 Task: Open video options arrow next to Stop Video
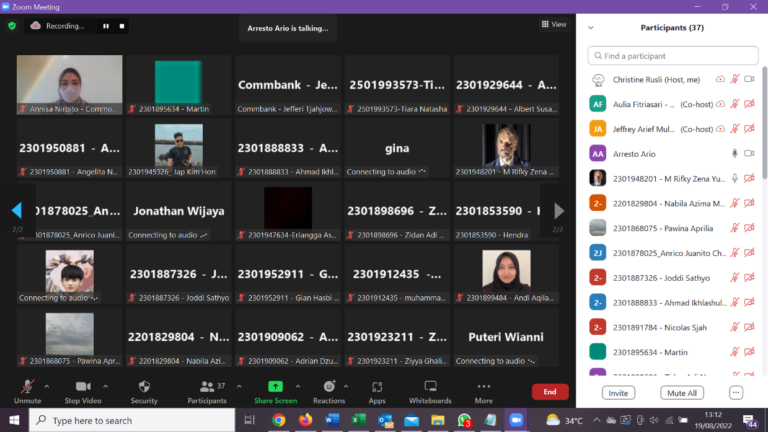105,386
